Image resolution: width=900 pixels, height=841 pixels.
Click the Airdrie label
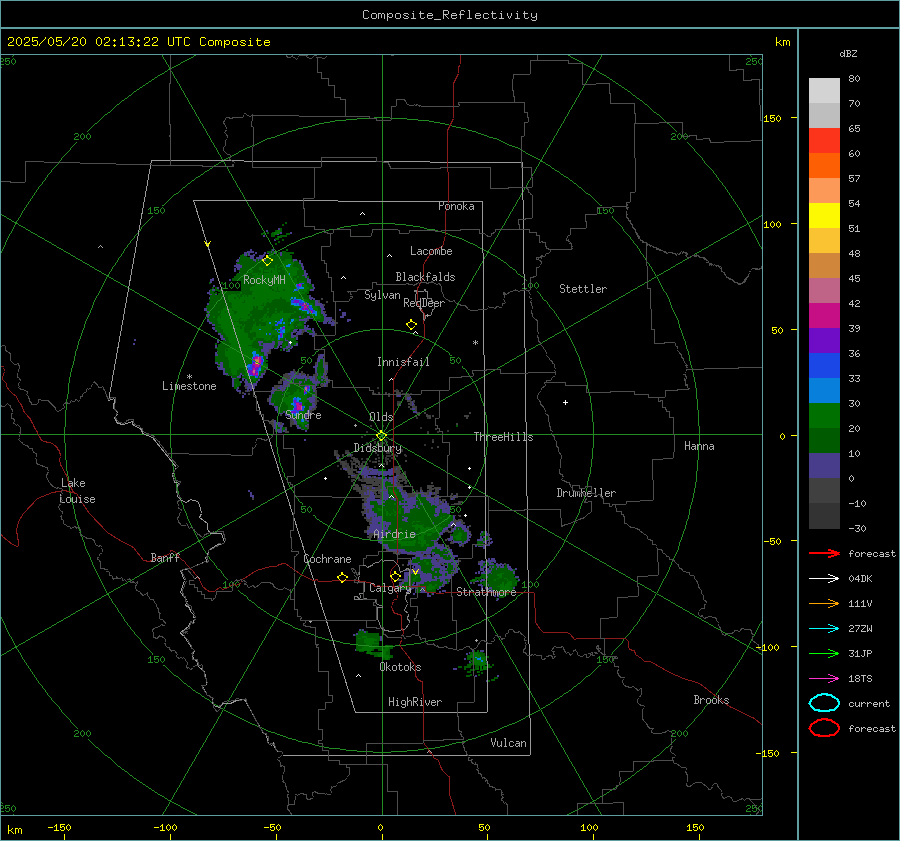coord(394,534)
